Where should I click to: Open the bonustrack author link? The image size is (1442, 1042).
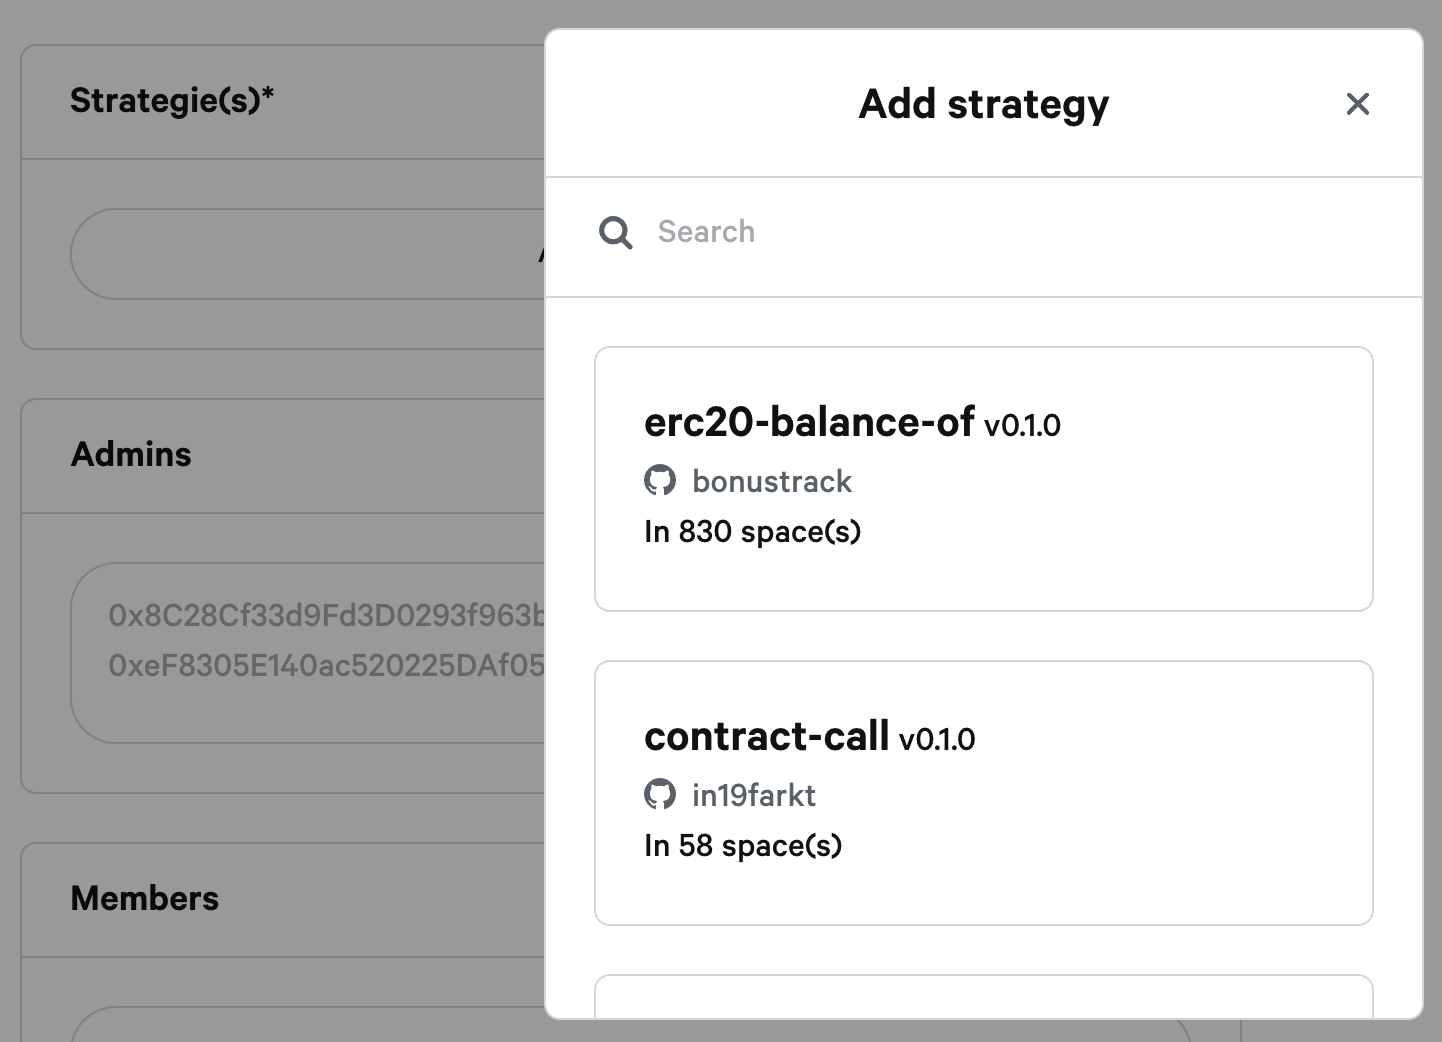pyautogui.click(x=772, y=482)
